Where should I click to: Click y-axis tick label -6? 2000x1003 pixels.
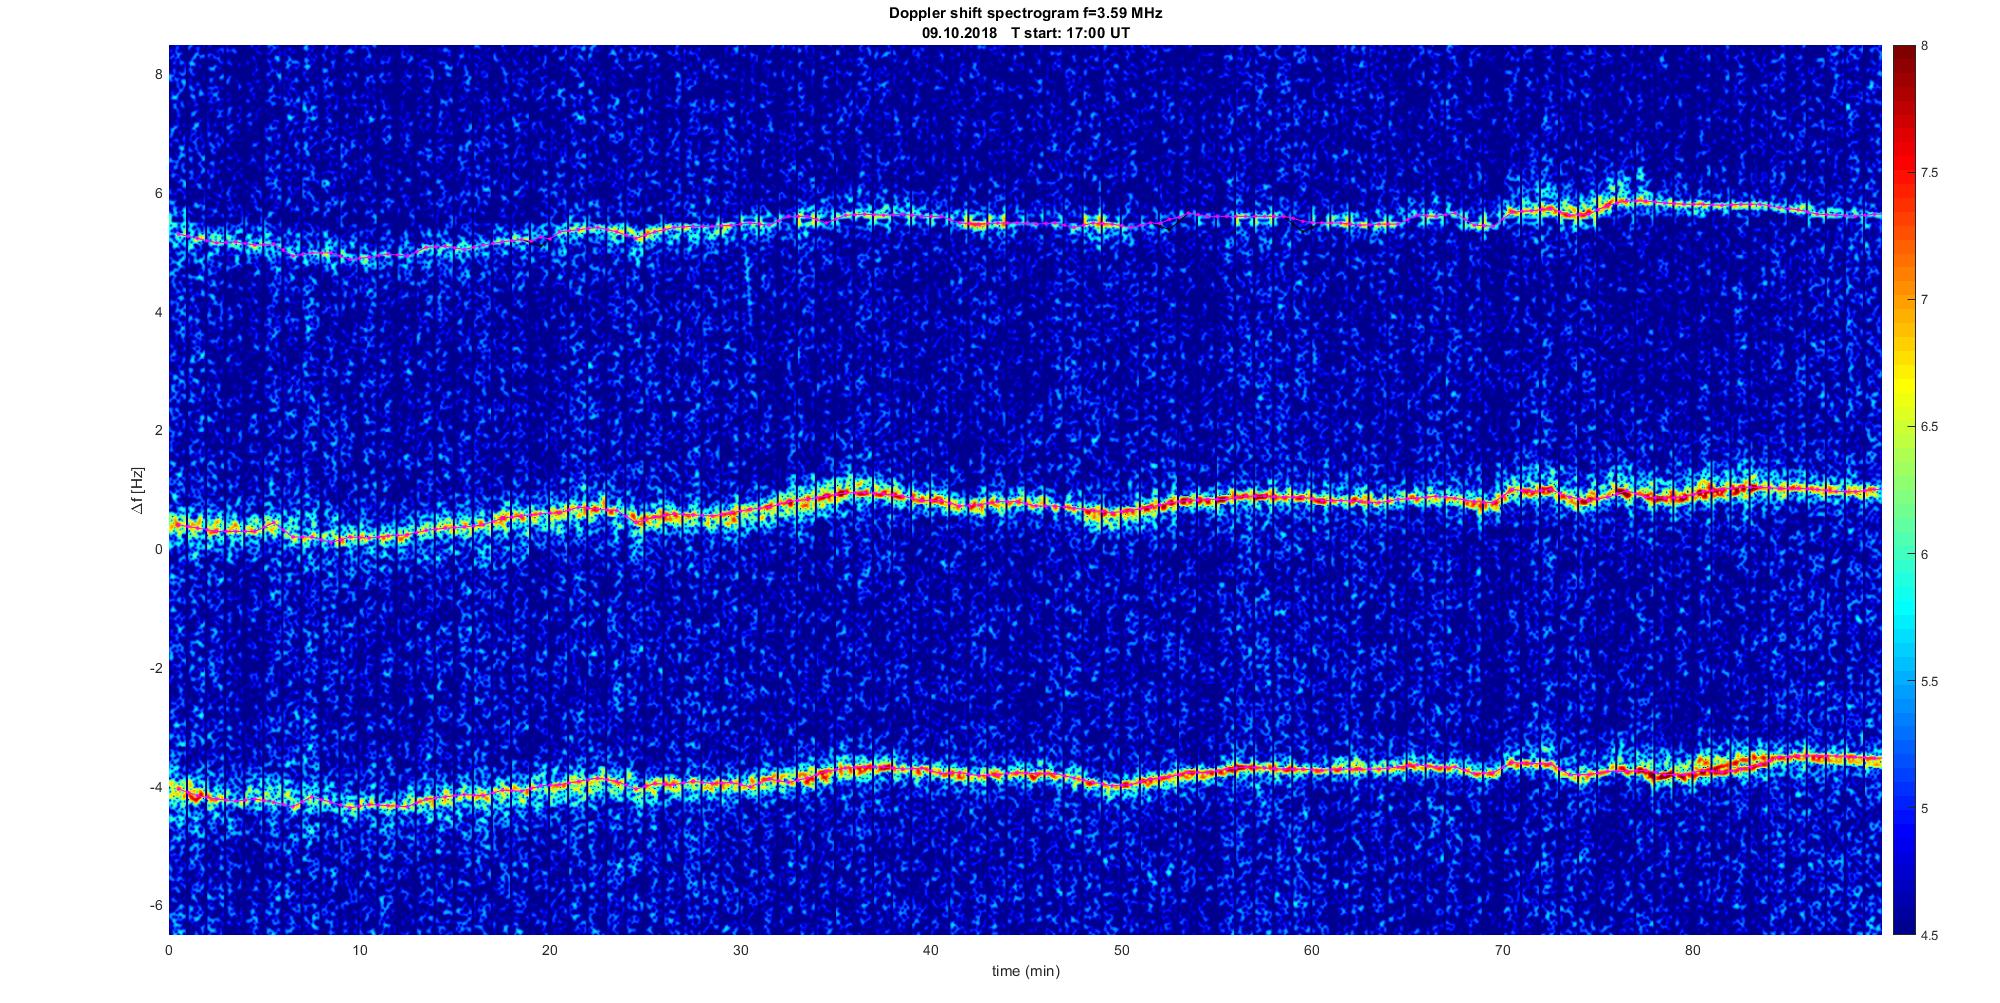[x=155, y=905]
